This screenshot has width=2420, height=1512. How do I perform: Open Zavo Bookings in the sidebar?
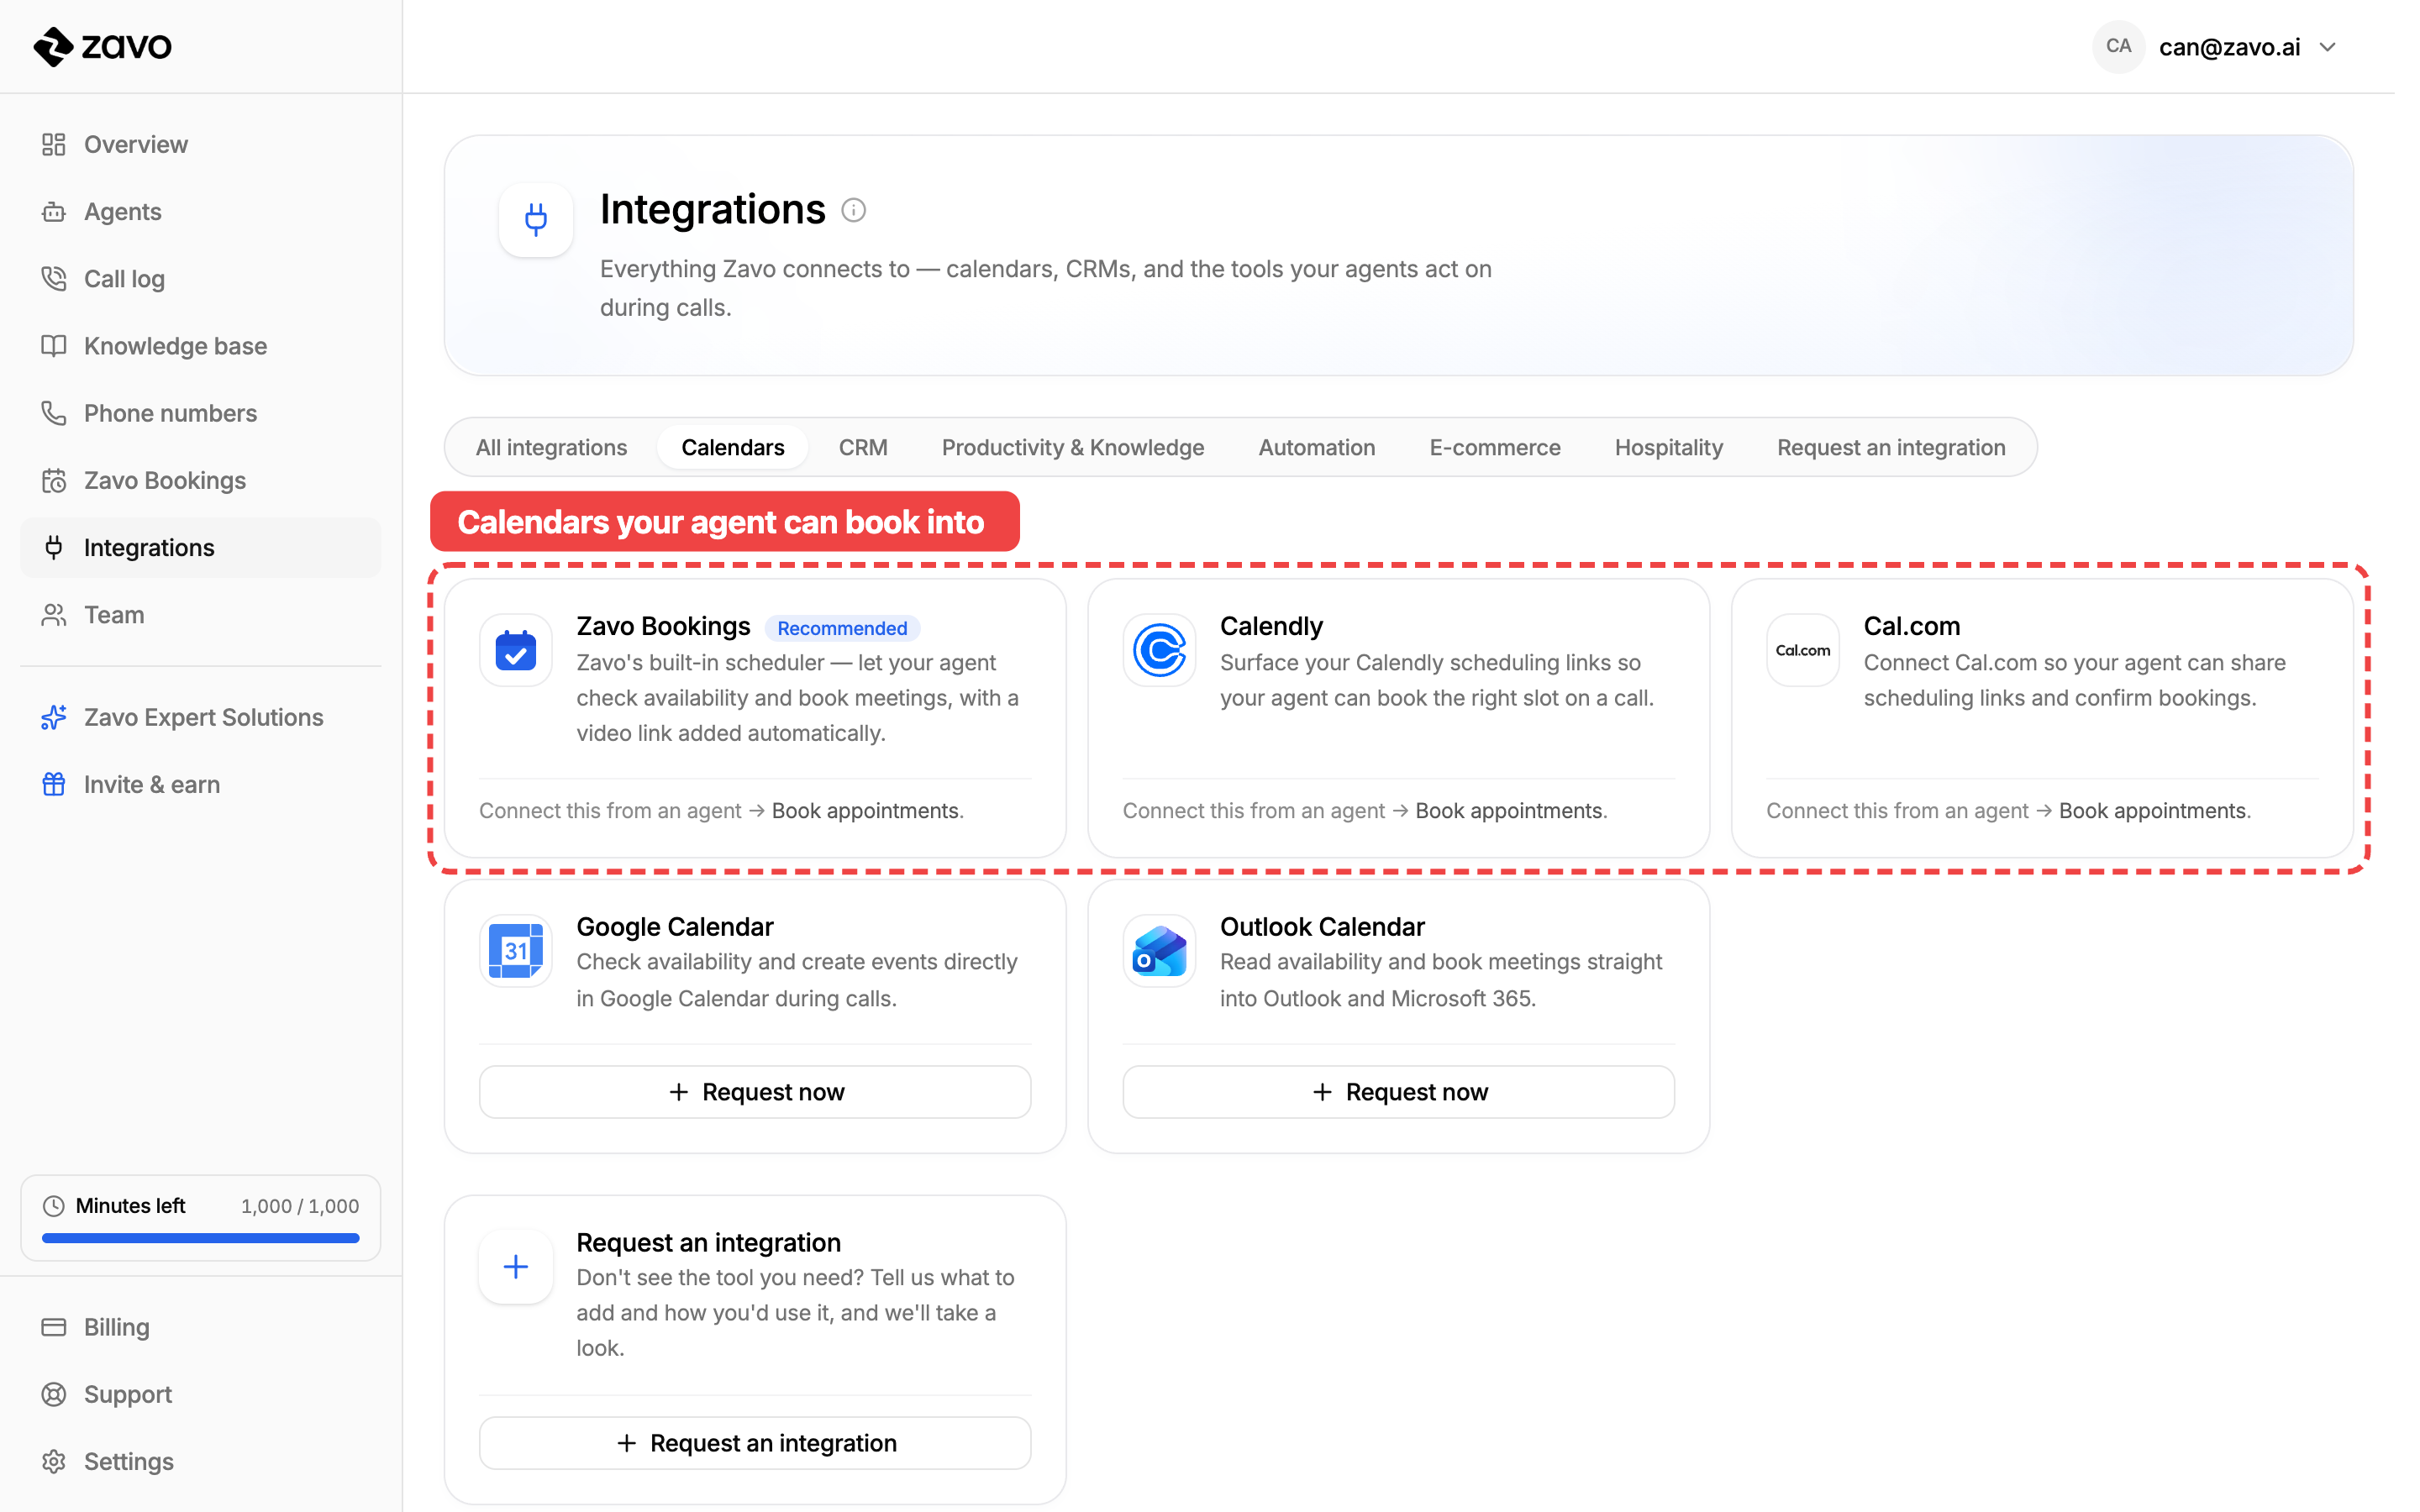pos(200,481)
